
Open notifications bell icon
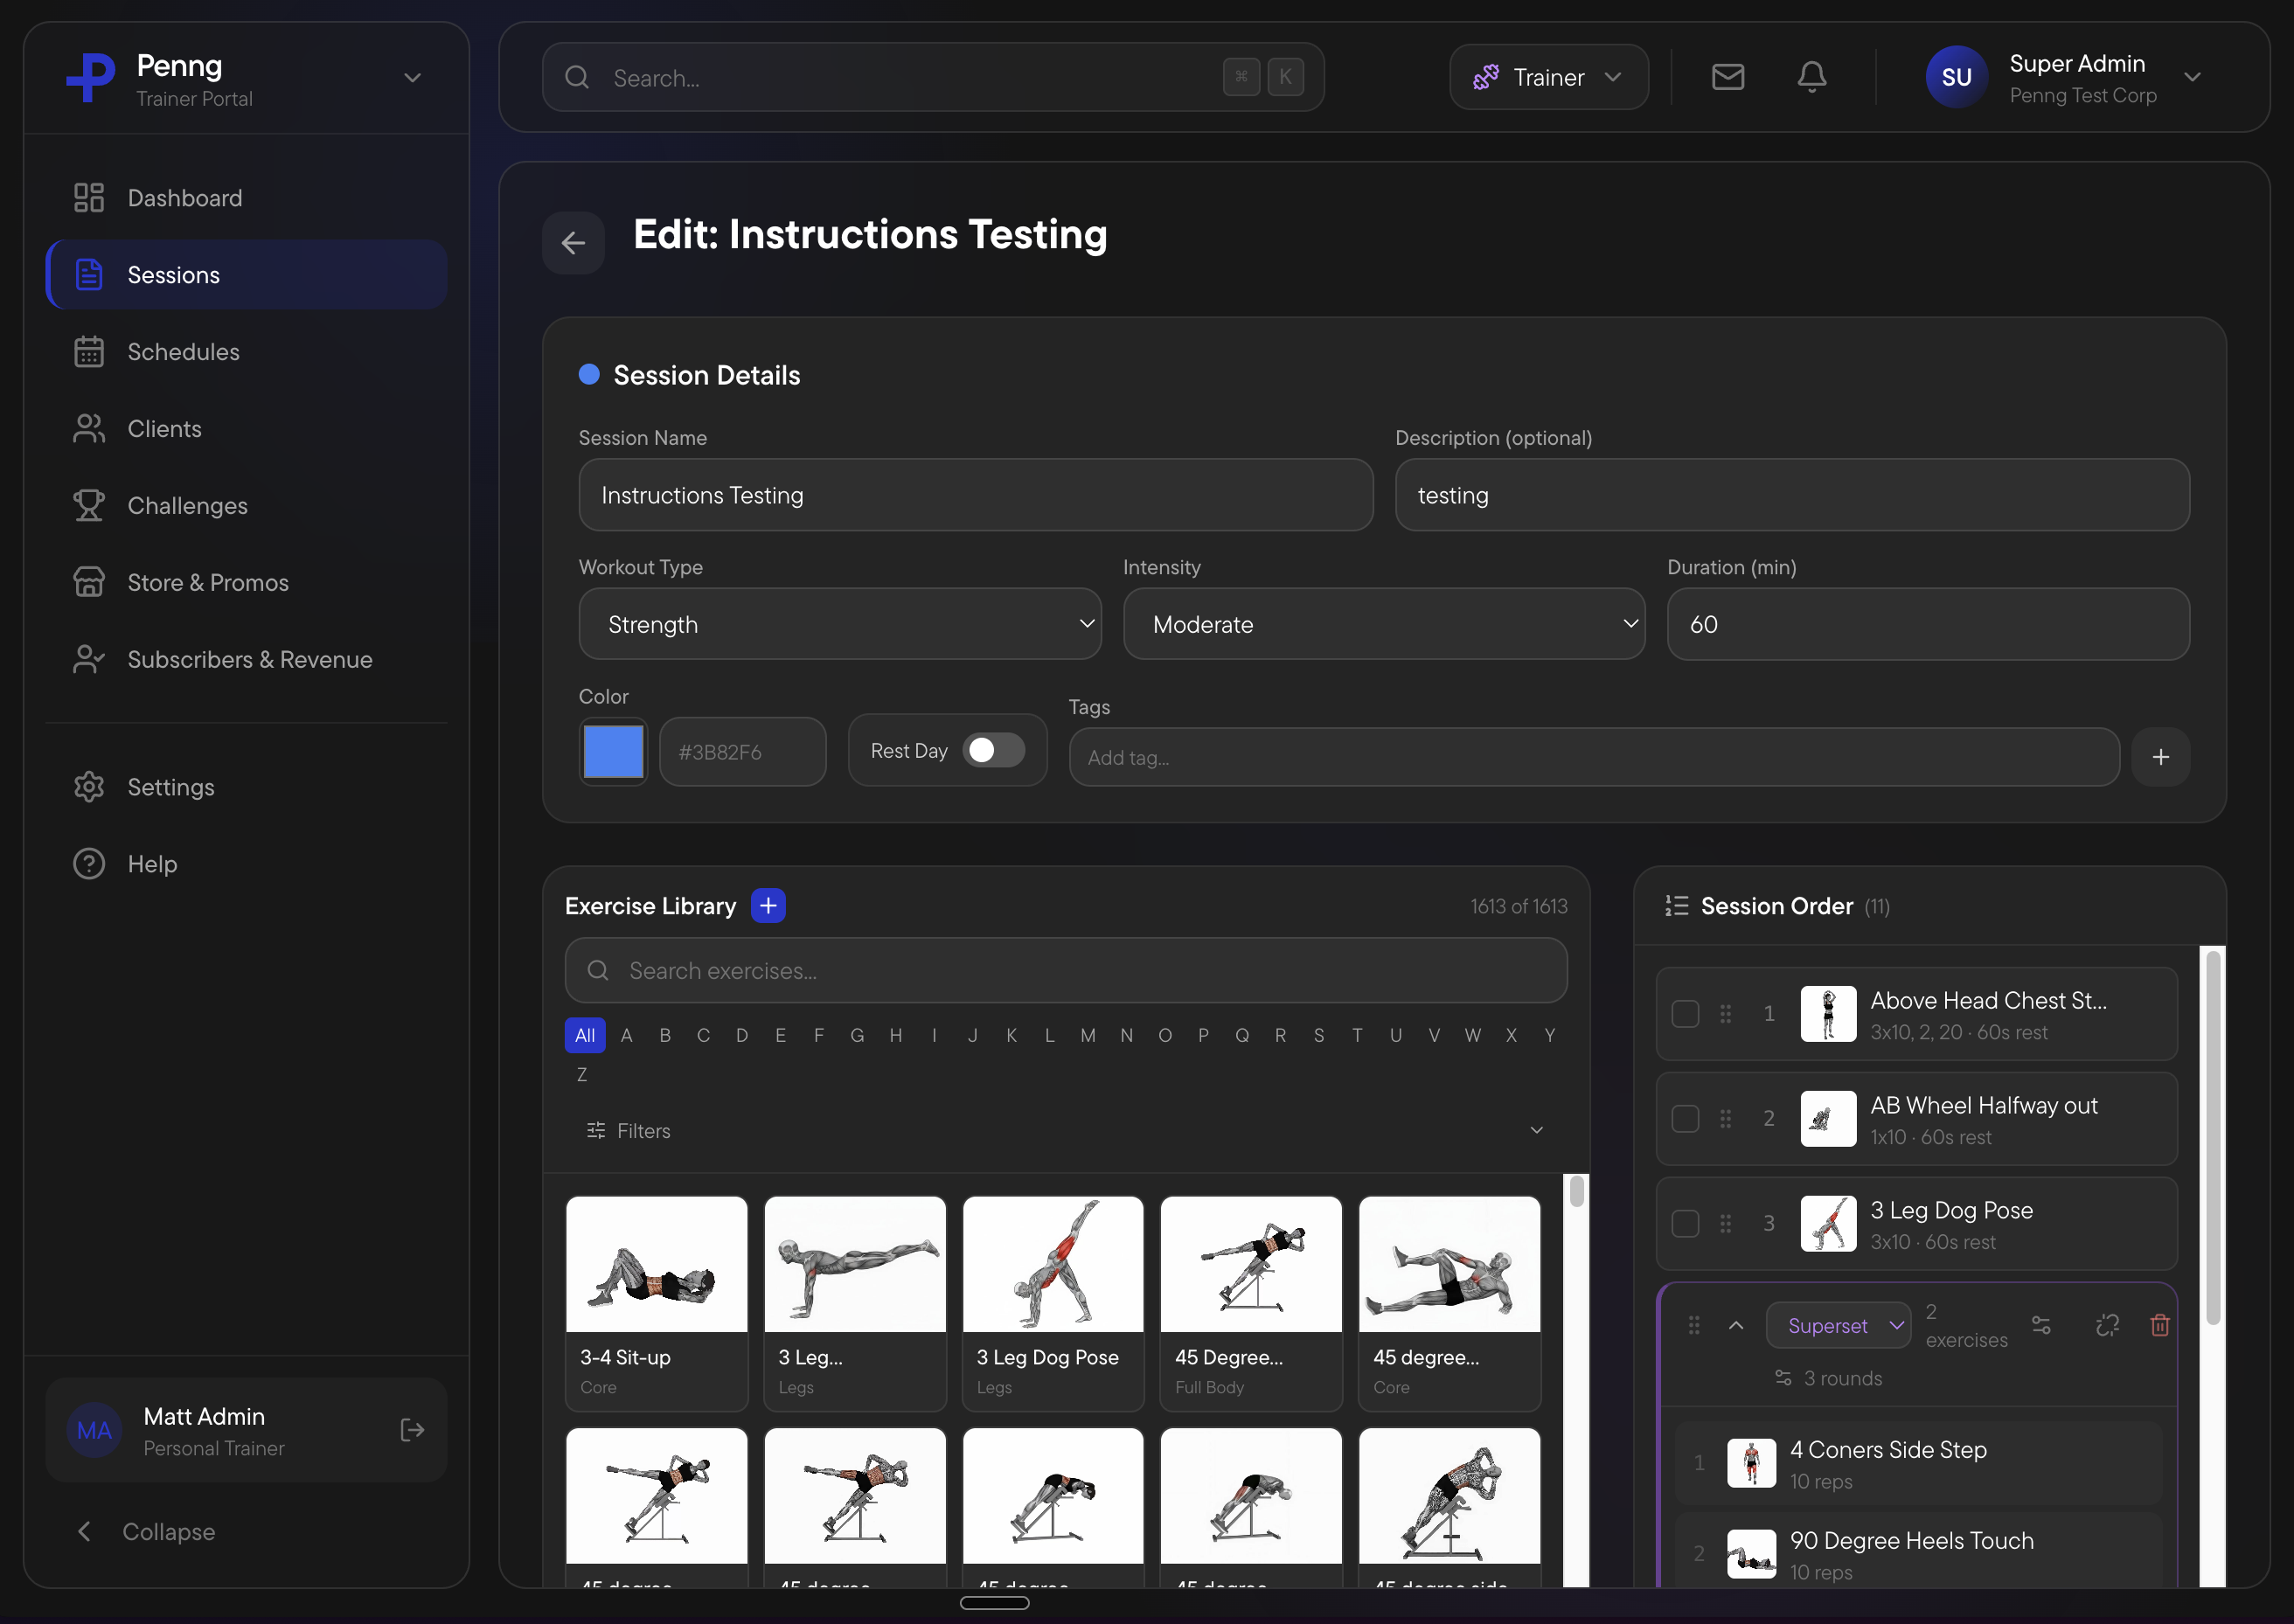(x=1811, y=77)
